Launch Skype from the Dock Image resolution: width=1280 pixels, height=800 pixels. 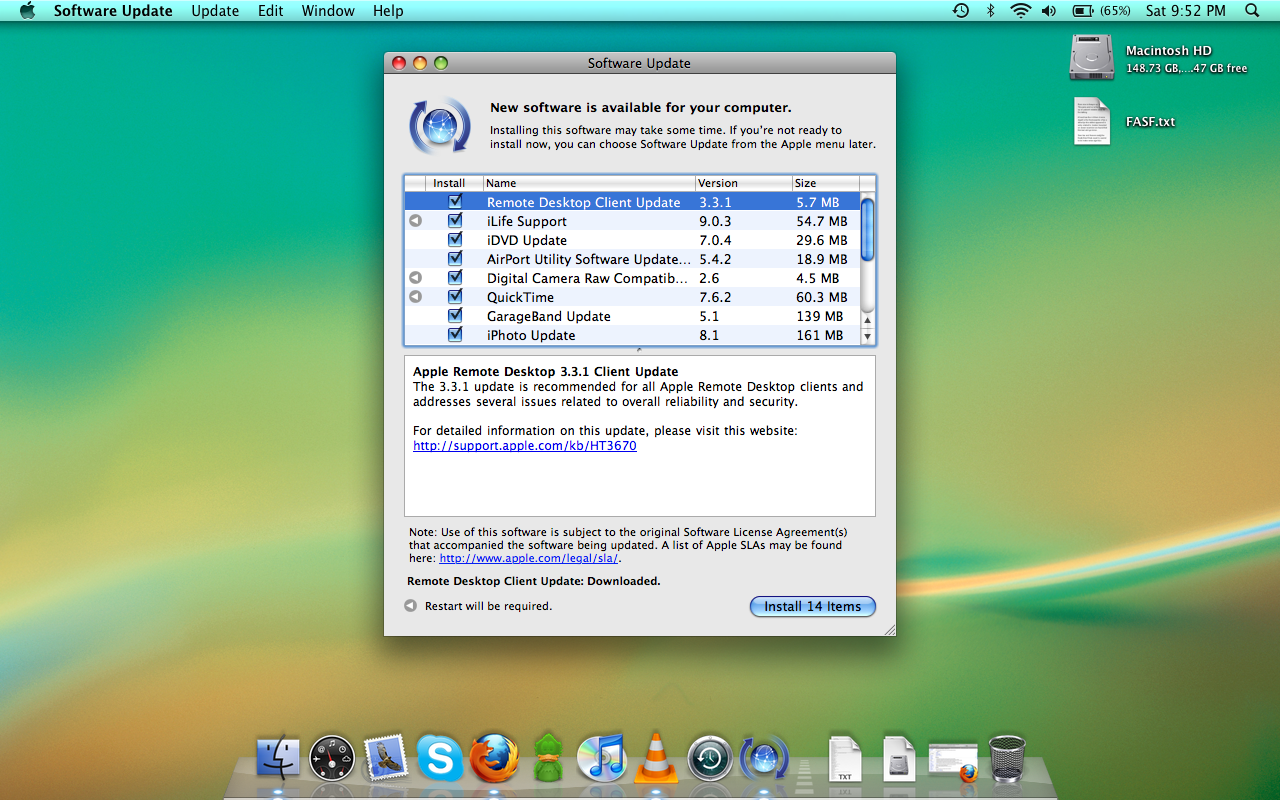(440, 758)
